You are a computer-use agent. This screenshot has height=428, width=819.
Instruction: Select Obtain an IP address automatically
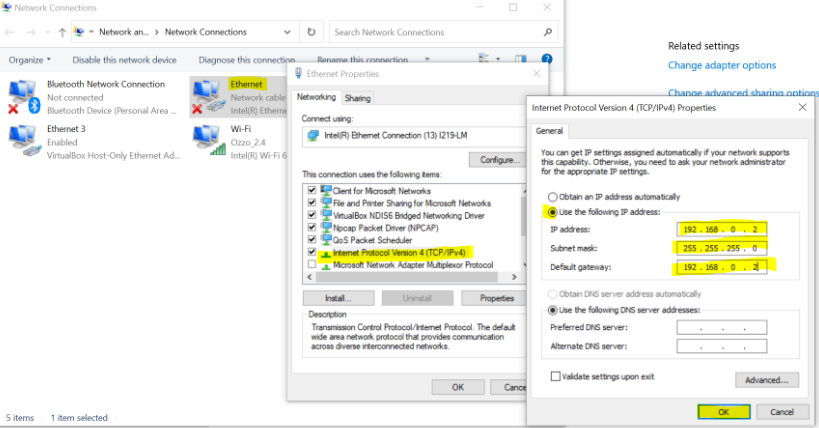coord(553,197)
